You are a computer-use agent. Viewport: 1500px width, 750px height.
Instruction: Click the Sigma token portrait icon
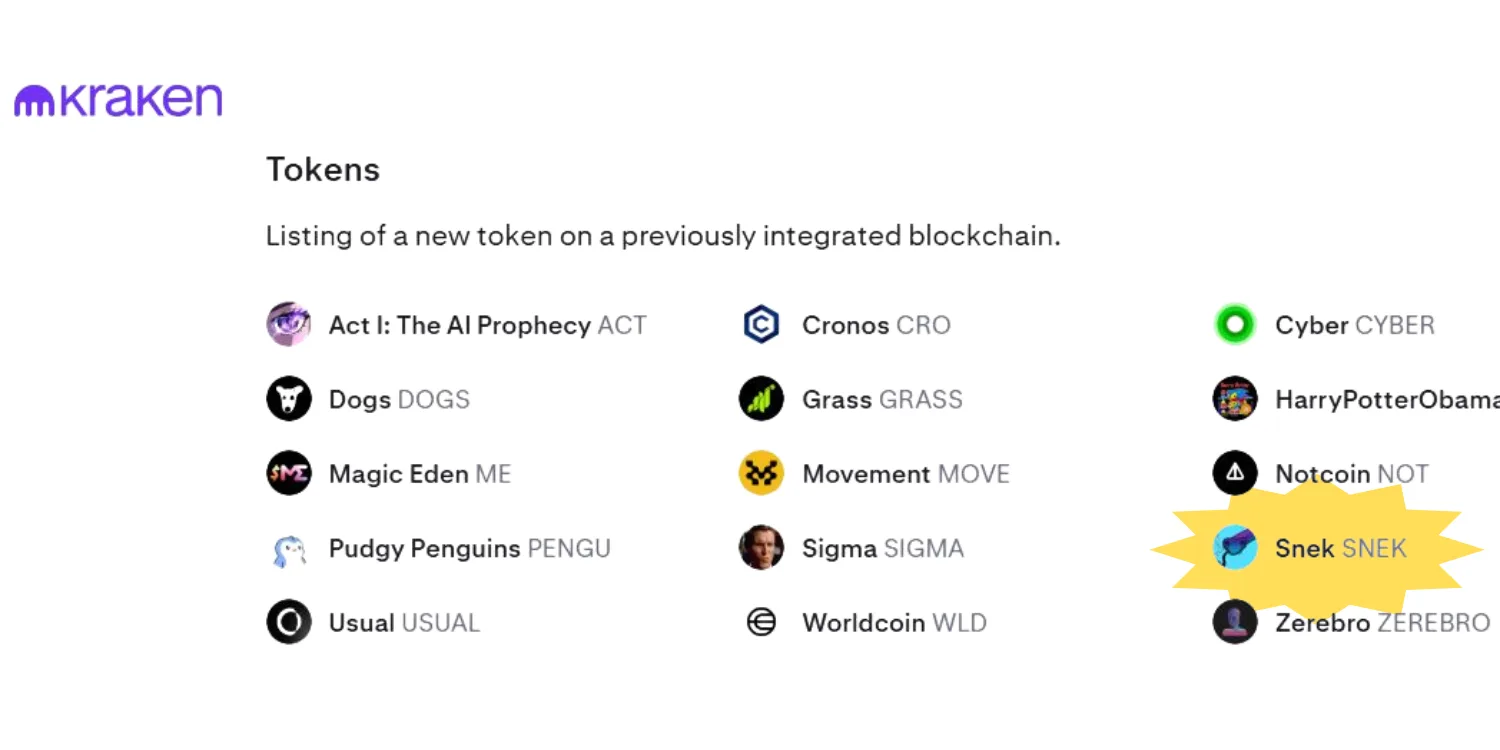click(x=762, y=548)
